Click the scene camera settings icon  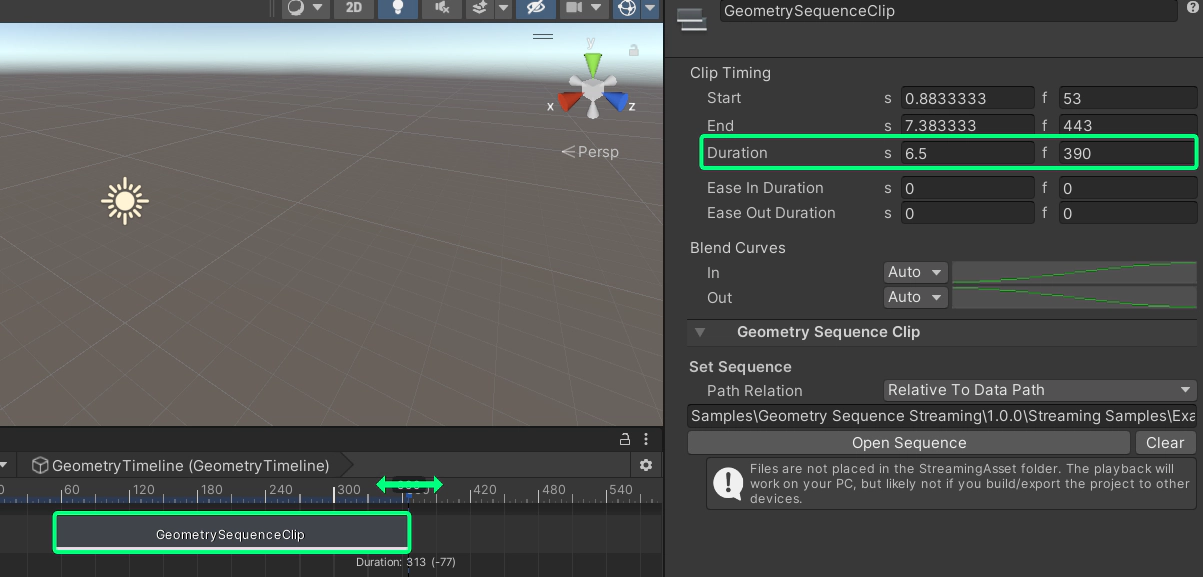pyautogui.click(x=574, y=8)
